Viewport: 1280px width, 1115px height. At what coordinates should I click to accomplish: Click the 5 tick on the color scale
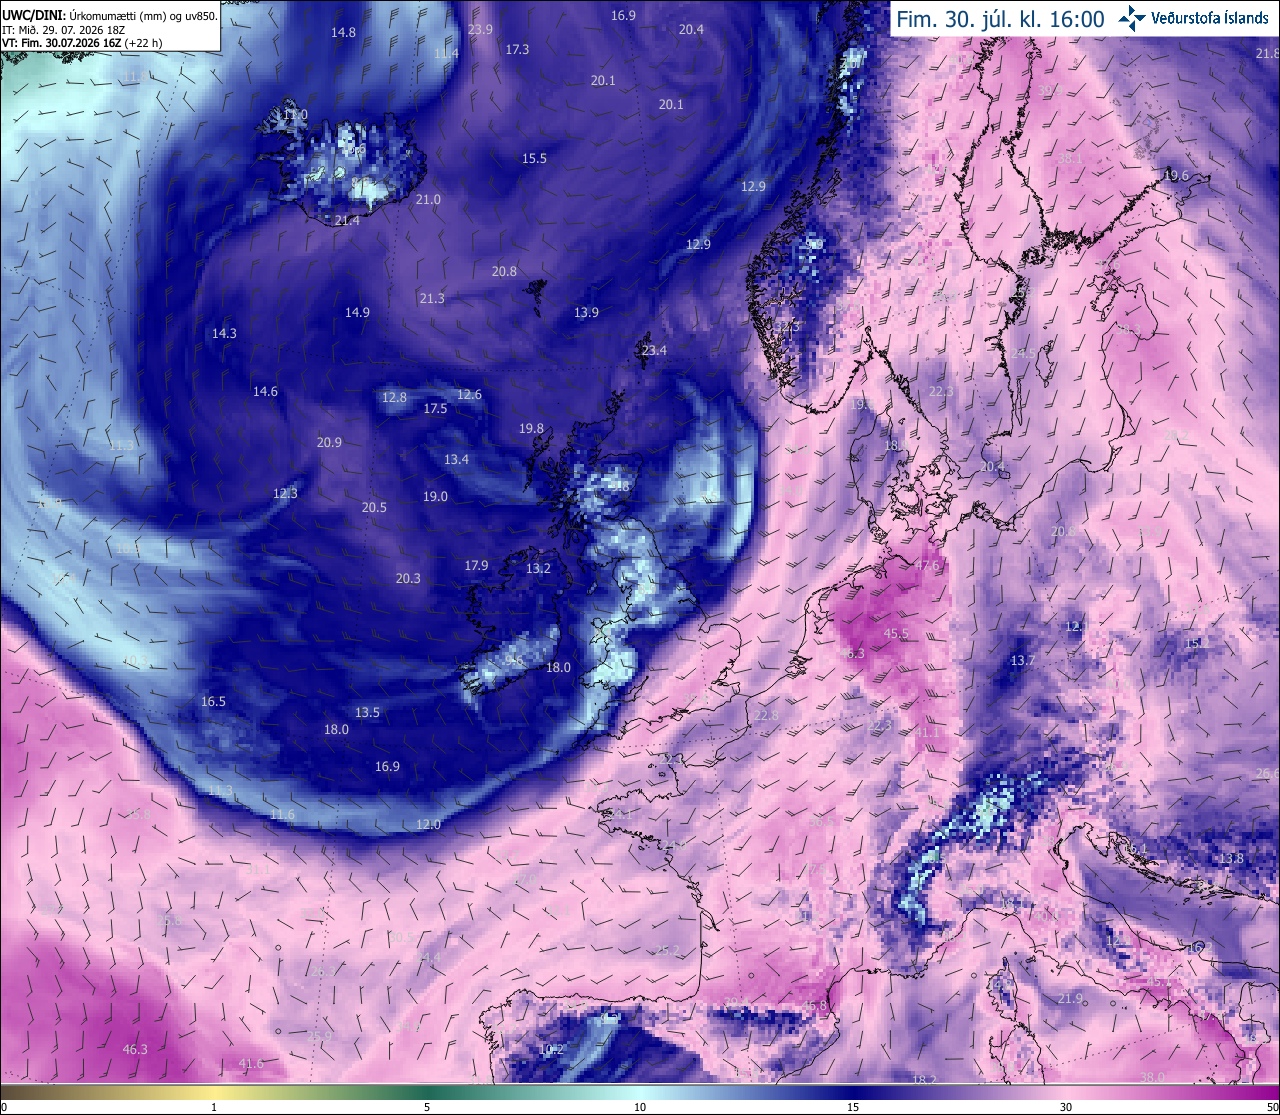click(427, 1107)
